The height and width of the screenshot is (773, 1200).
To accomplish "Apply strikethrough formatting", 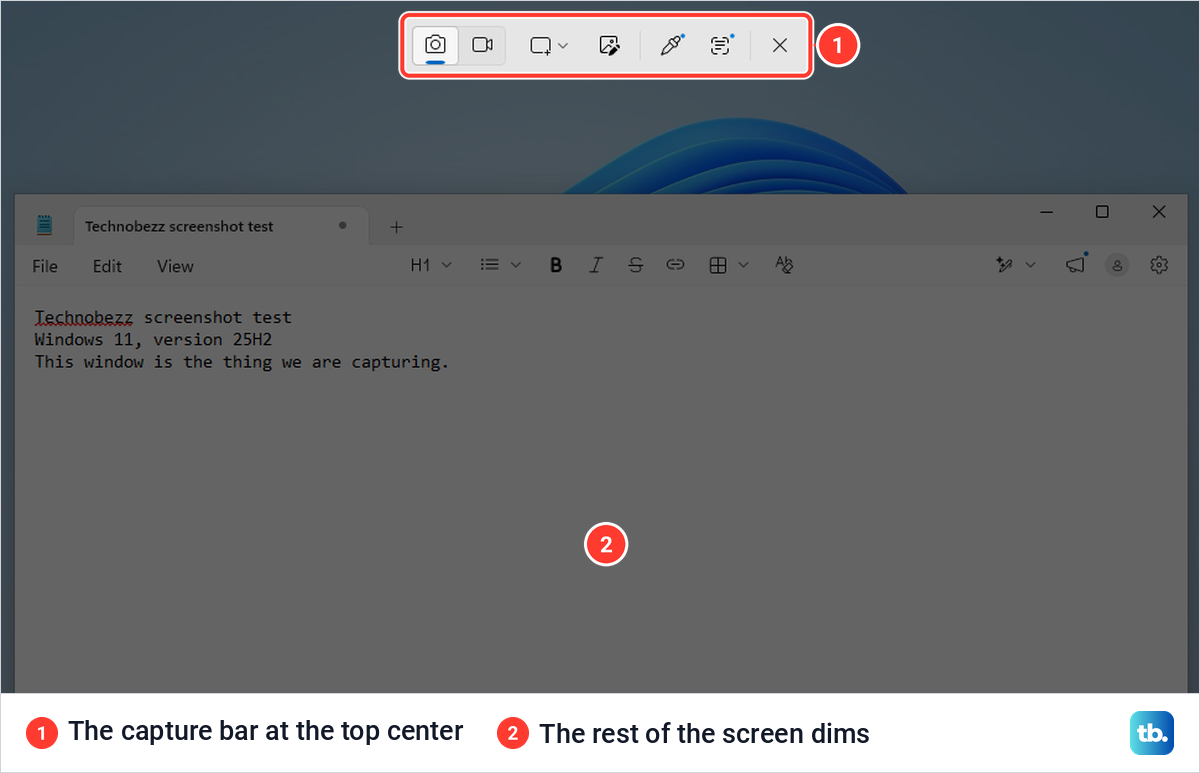I will coord(636,265).
